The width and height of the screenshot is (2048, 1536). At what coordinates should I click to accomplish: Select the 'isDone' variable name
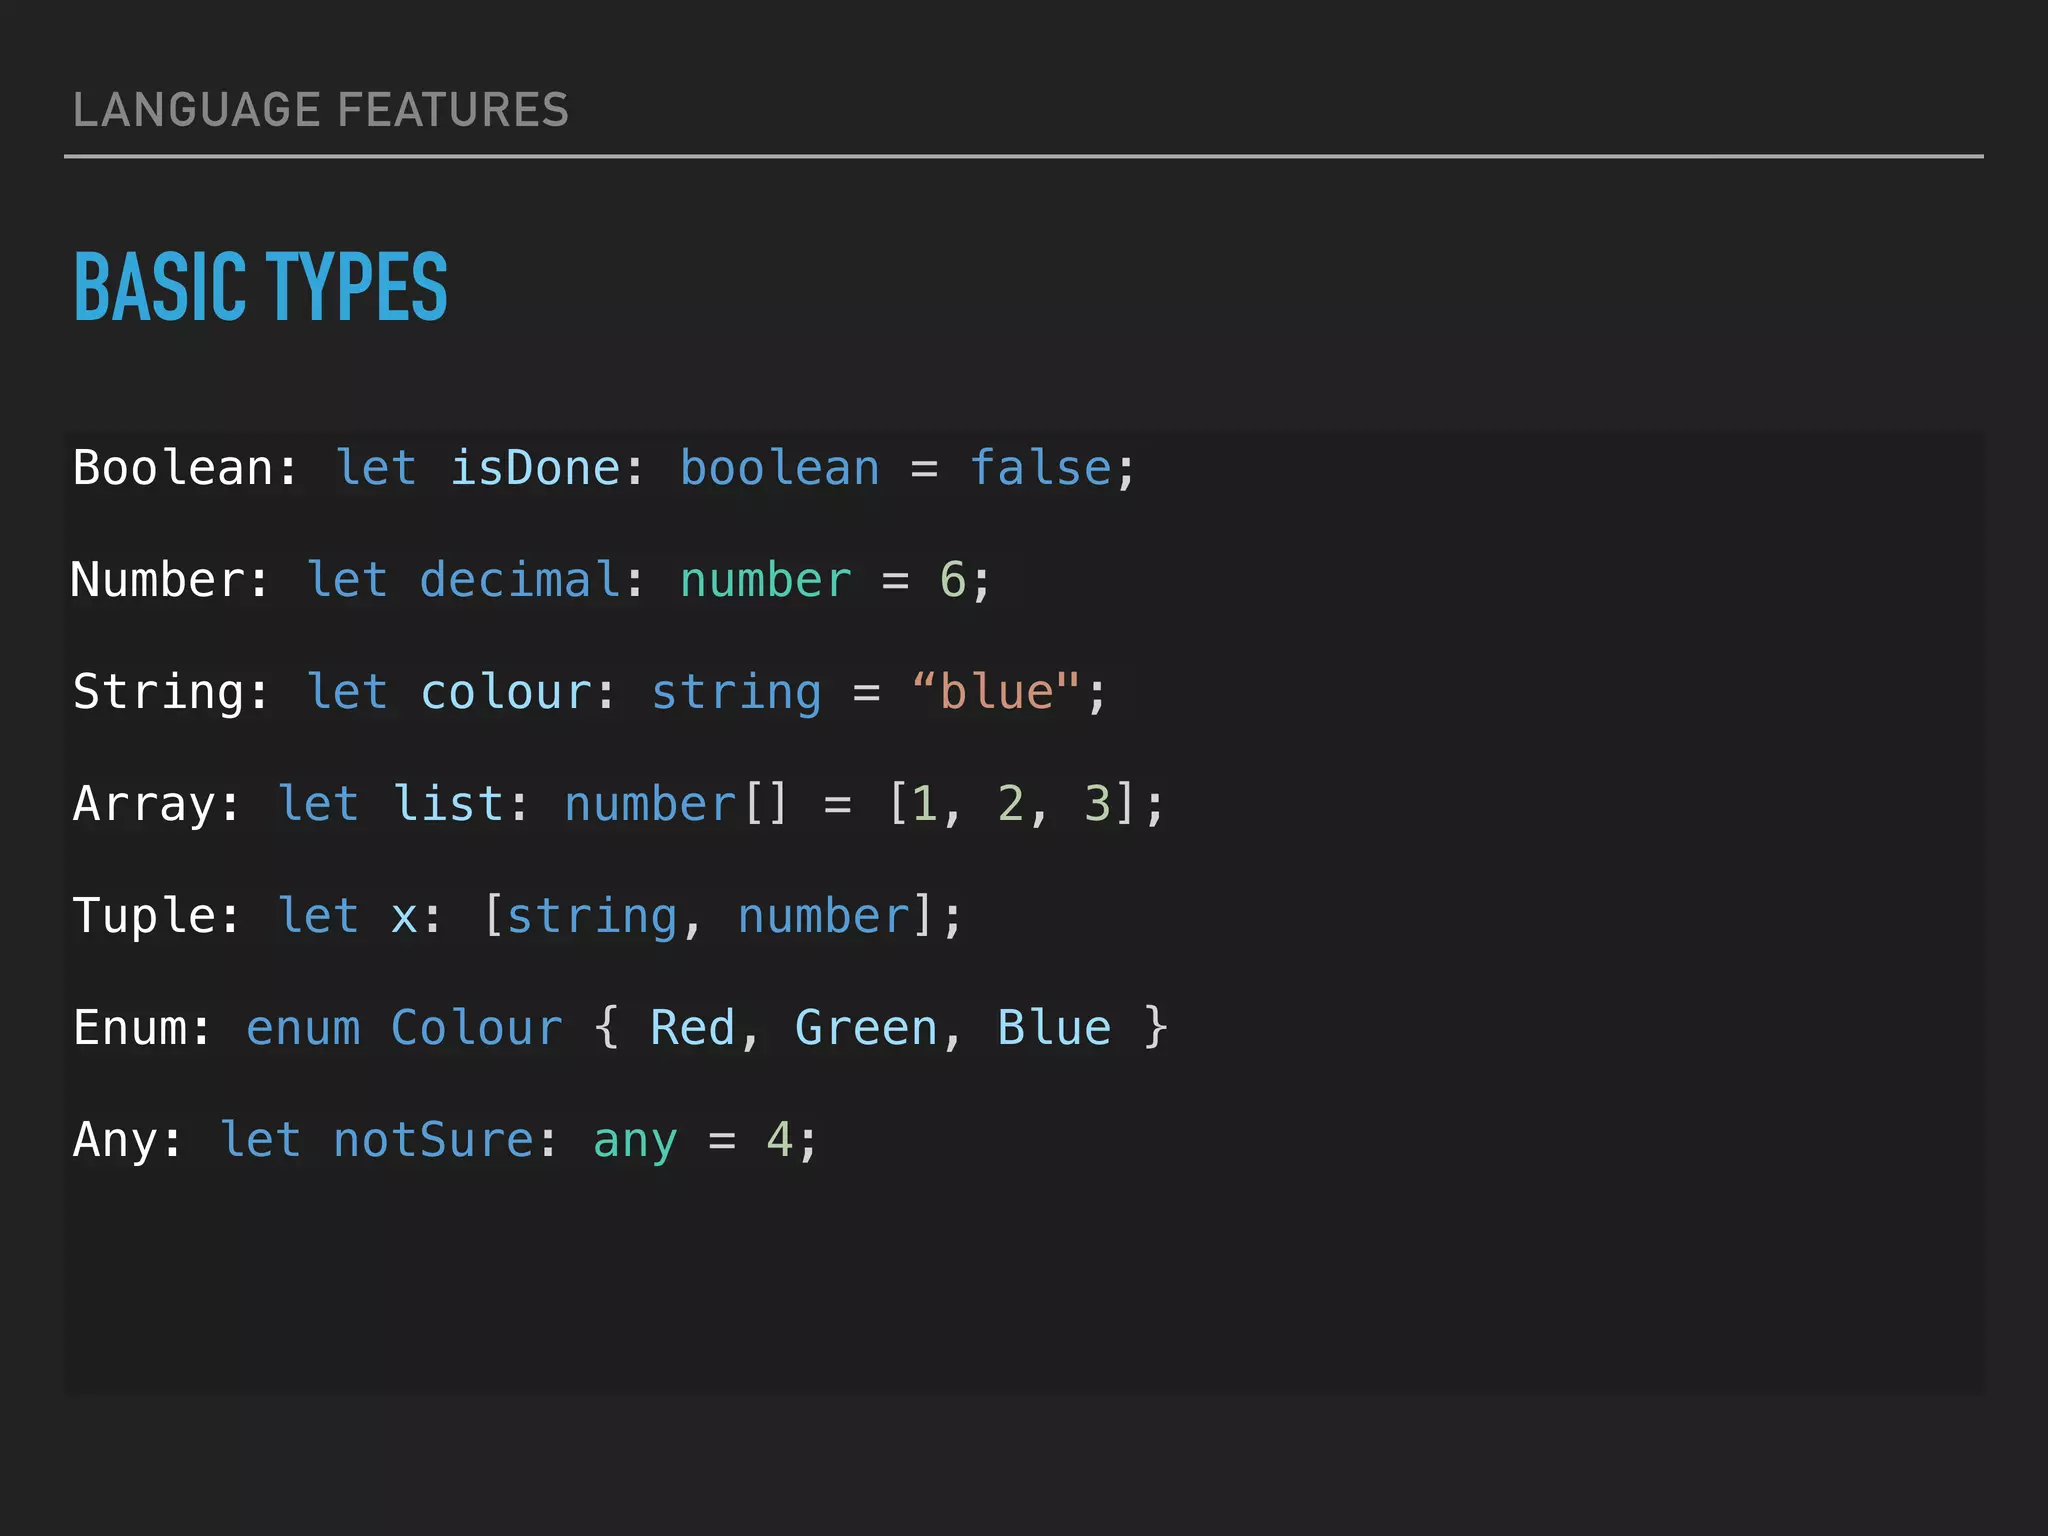coord(535,468)
